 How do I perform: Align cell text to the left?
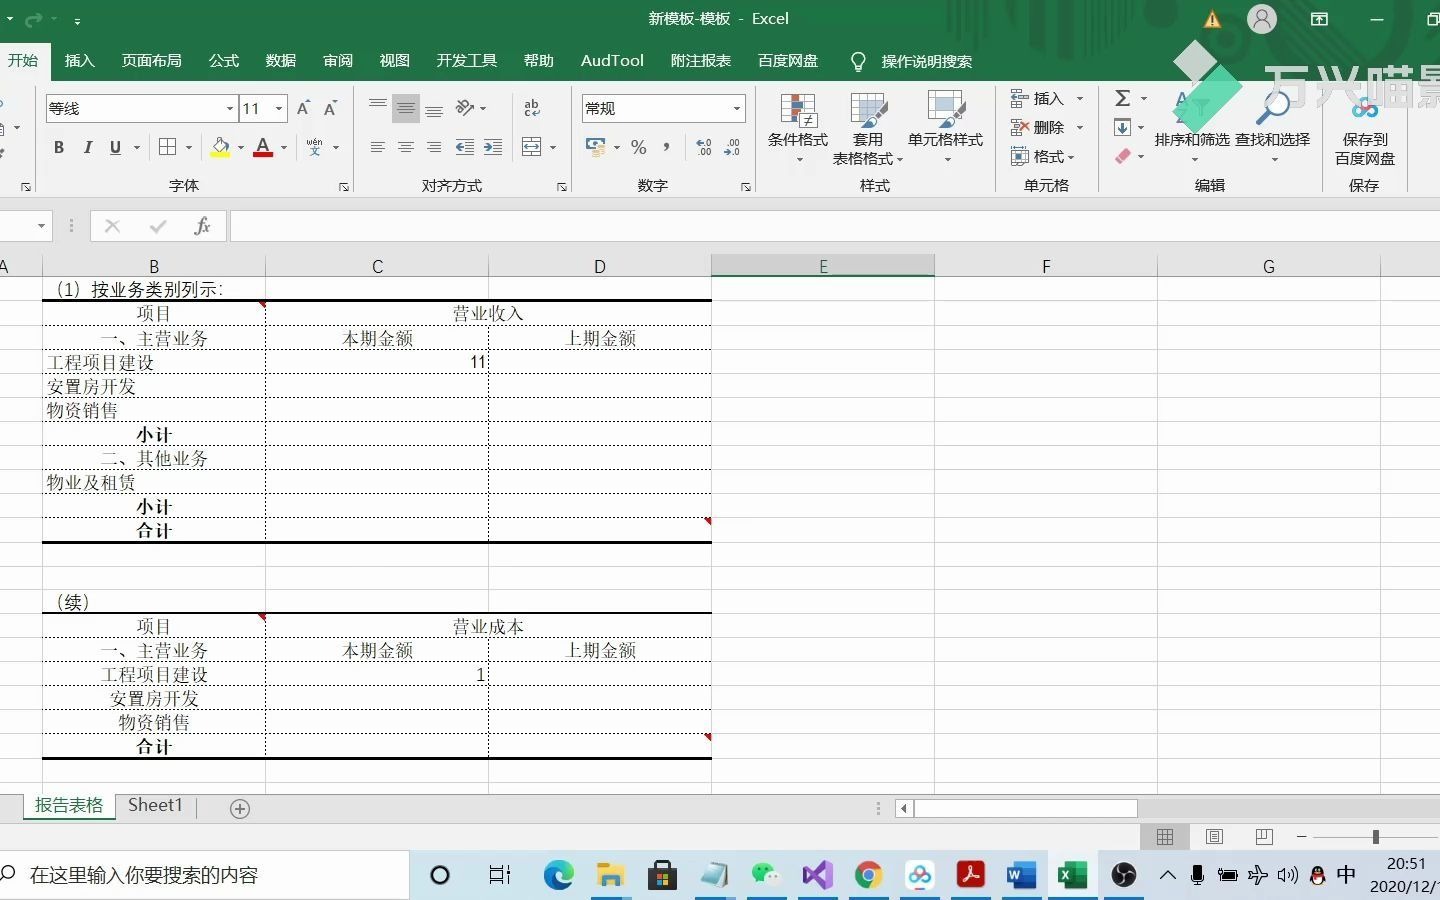[x=378, y=147]
